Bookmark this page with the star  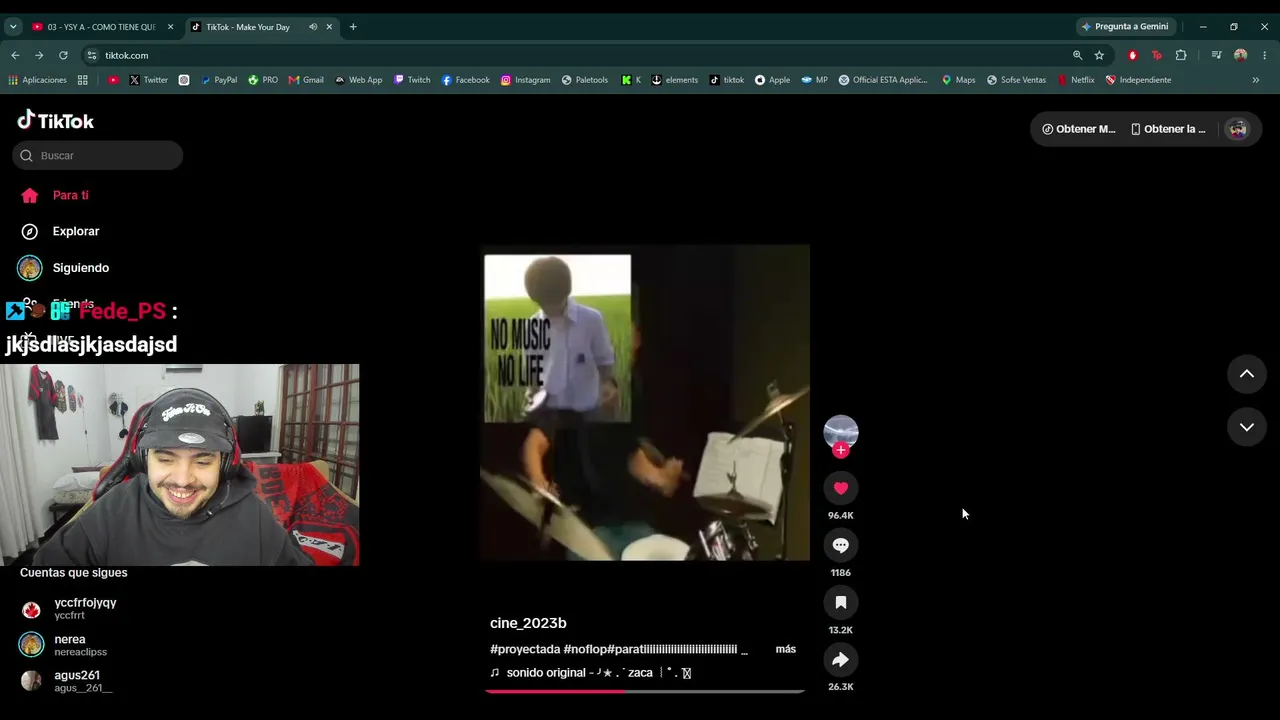(x=1099, y=55)
